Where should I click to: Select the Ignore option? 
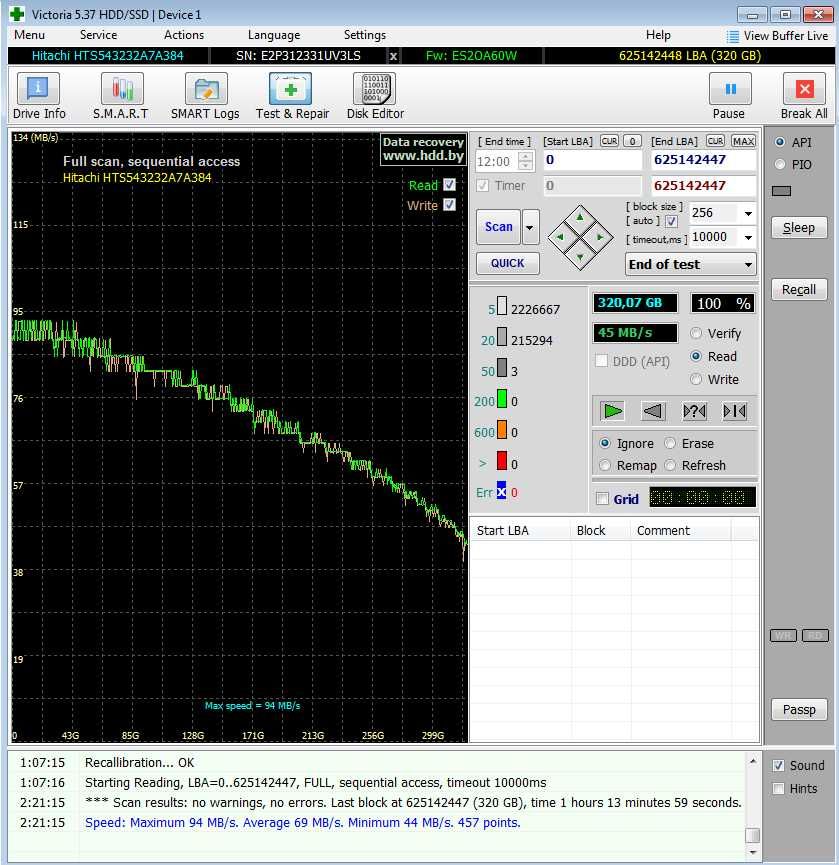tap(605, 443)
